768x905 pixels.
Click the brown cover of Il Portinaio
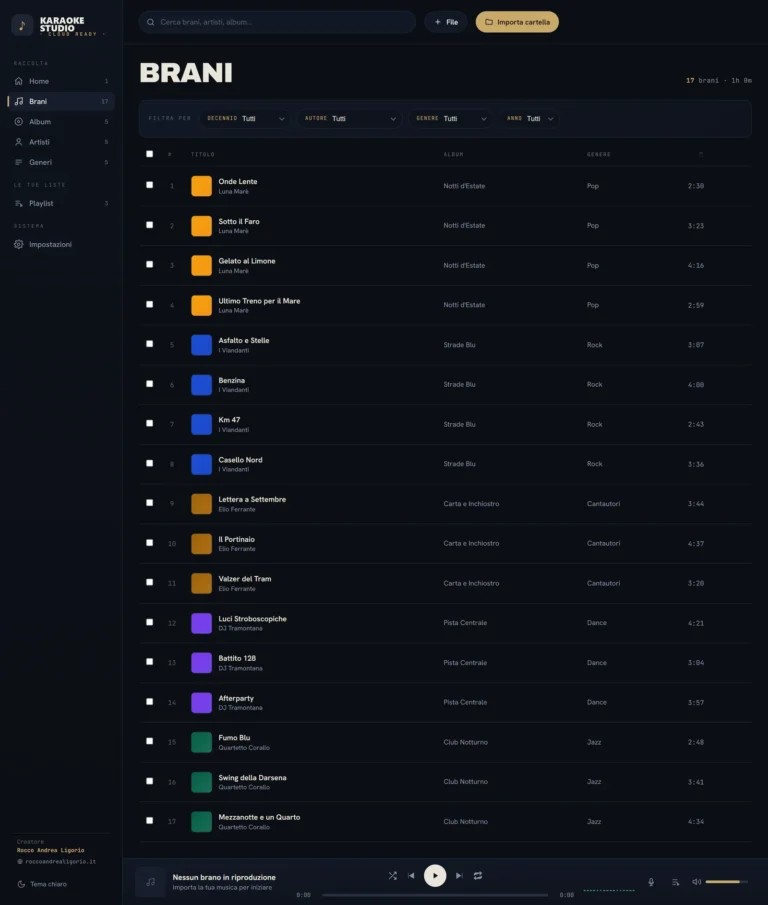pyautogui.click(x=201, y=543)
